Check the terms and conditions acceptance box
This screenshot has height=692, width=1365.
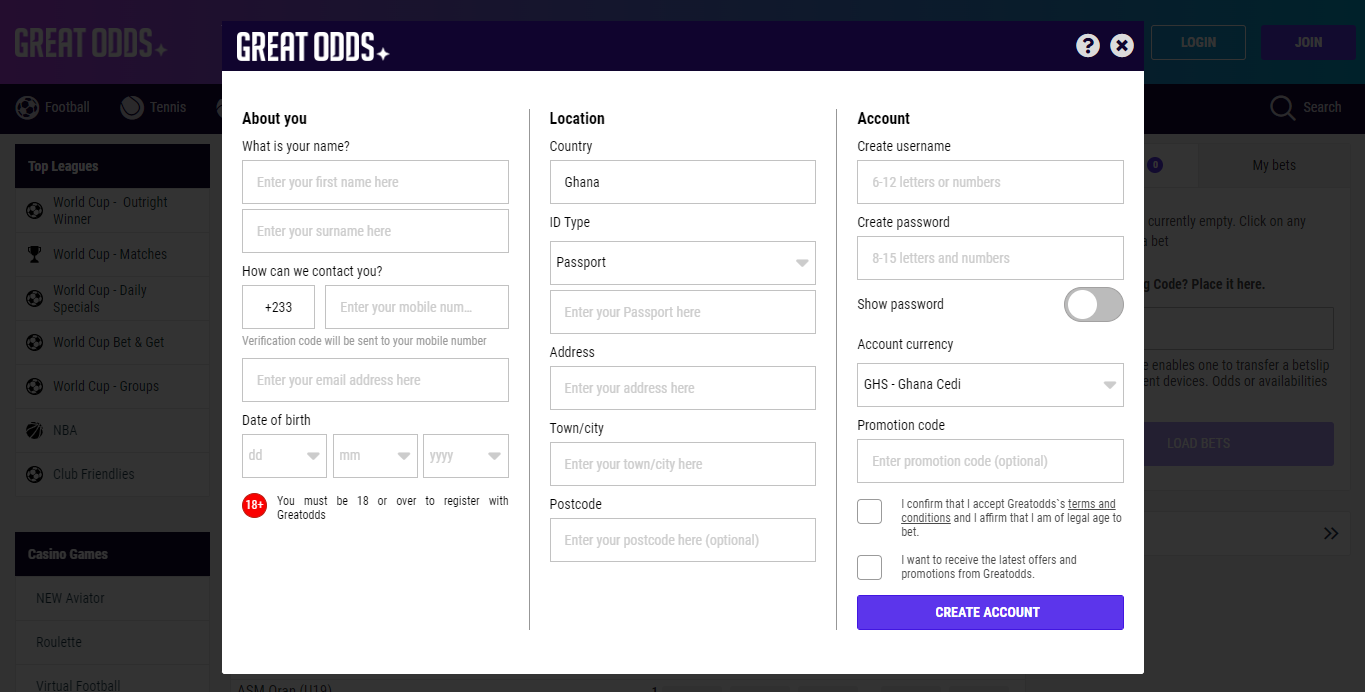coord(870,511)
